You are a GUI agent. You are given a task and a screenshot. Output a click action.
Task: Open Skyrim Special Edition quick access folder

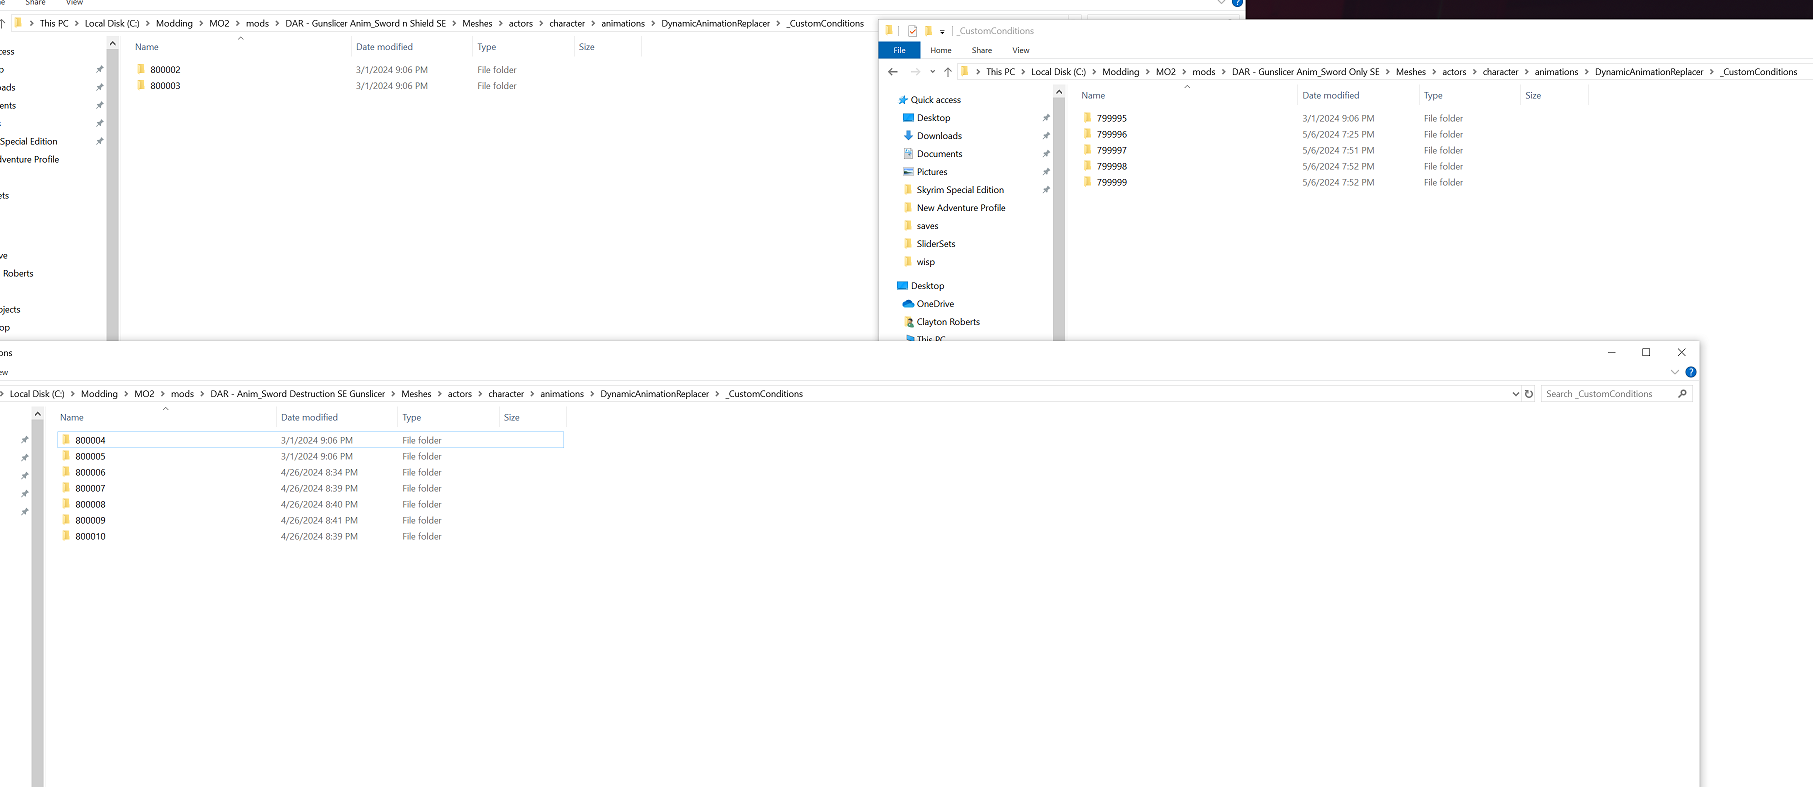tap(960, 190)
